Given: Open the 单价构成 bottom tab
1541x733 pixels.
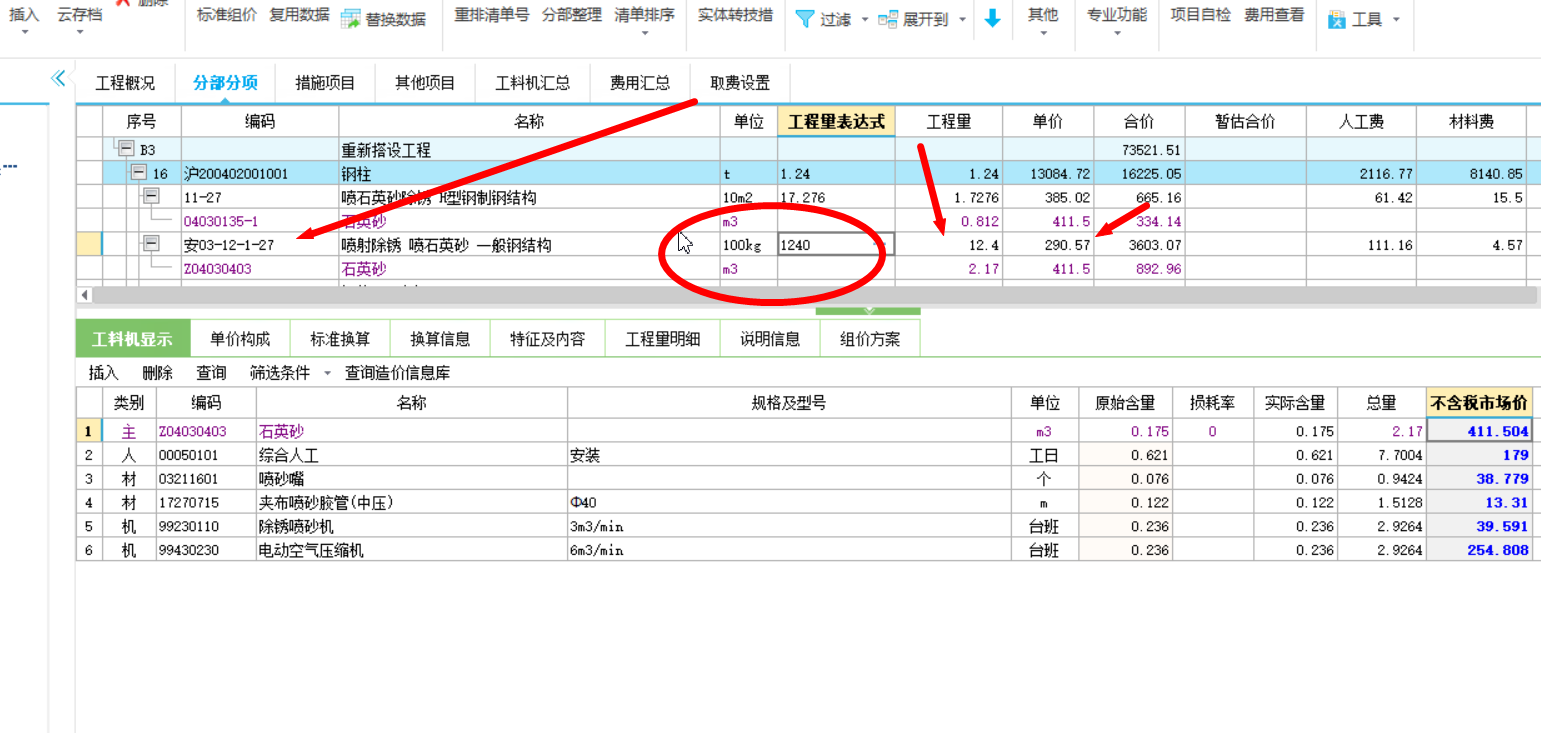Looking at the screenshot, I should [x=239, y=339].
